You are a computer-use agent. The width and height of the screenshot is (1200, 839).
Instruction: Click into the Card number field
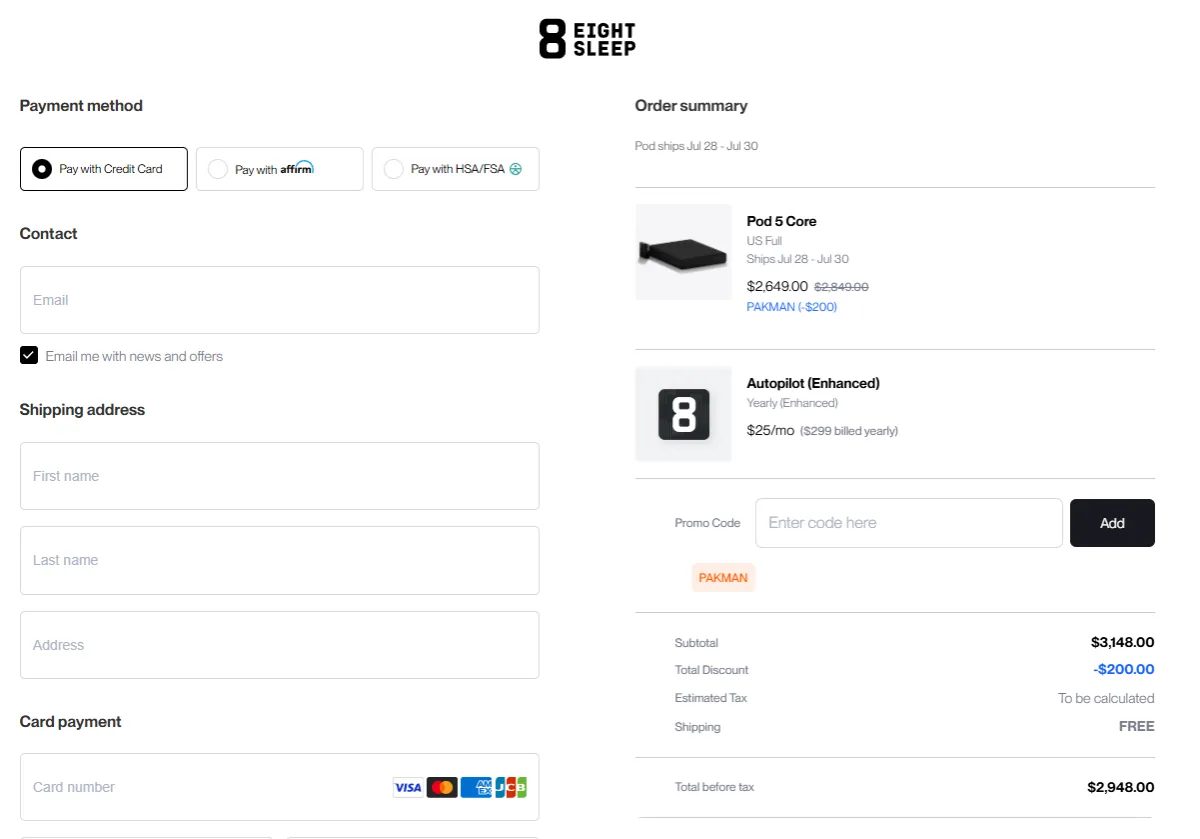click(x=200, y=787)
